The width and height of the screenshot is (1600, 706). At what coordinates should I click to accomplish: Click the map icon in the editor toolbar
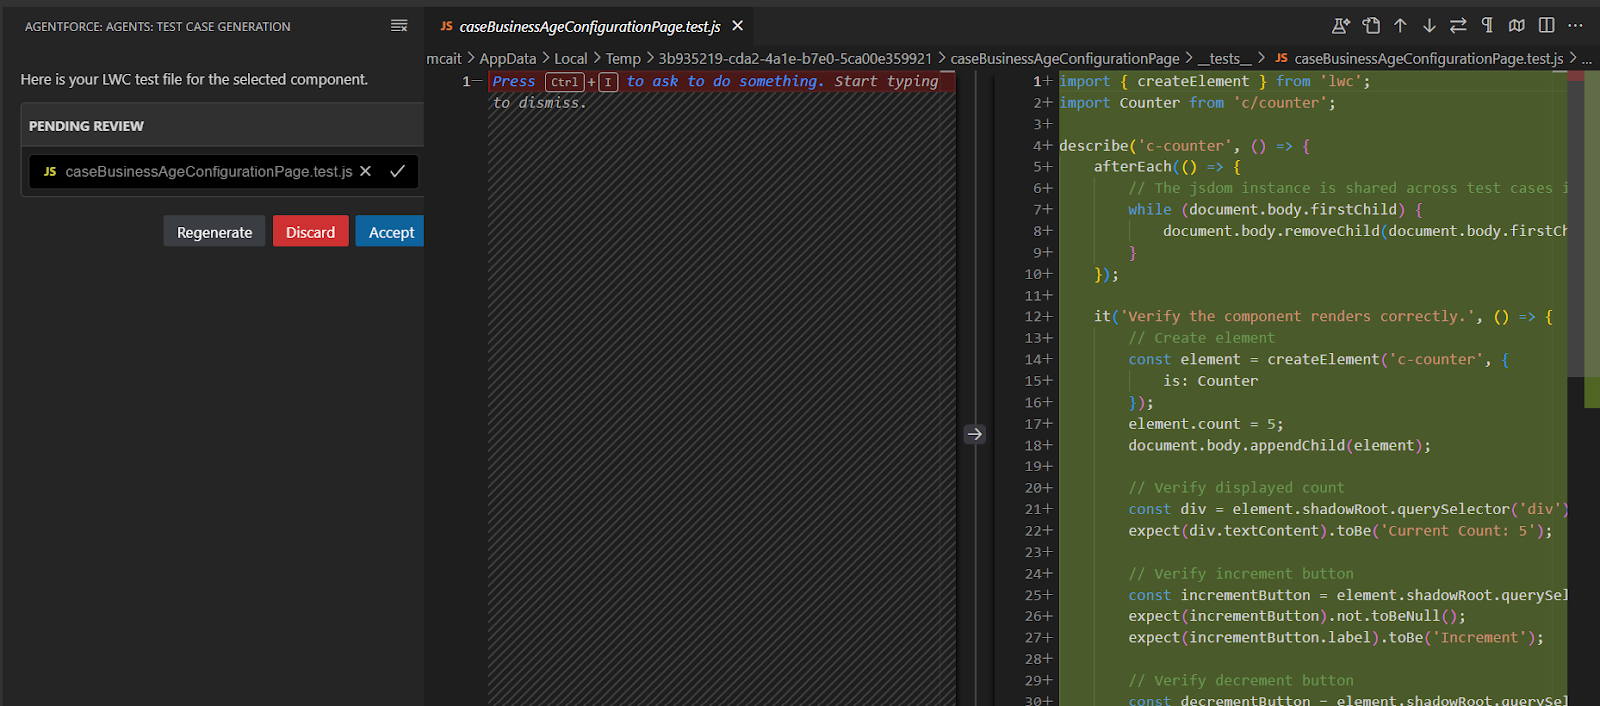click(1517, 26)
